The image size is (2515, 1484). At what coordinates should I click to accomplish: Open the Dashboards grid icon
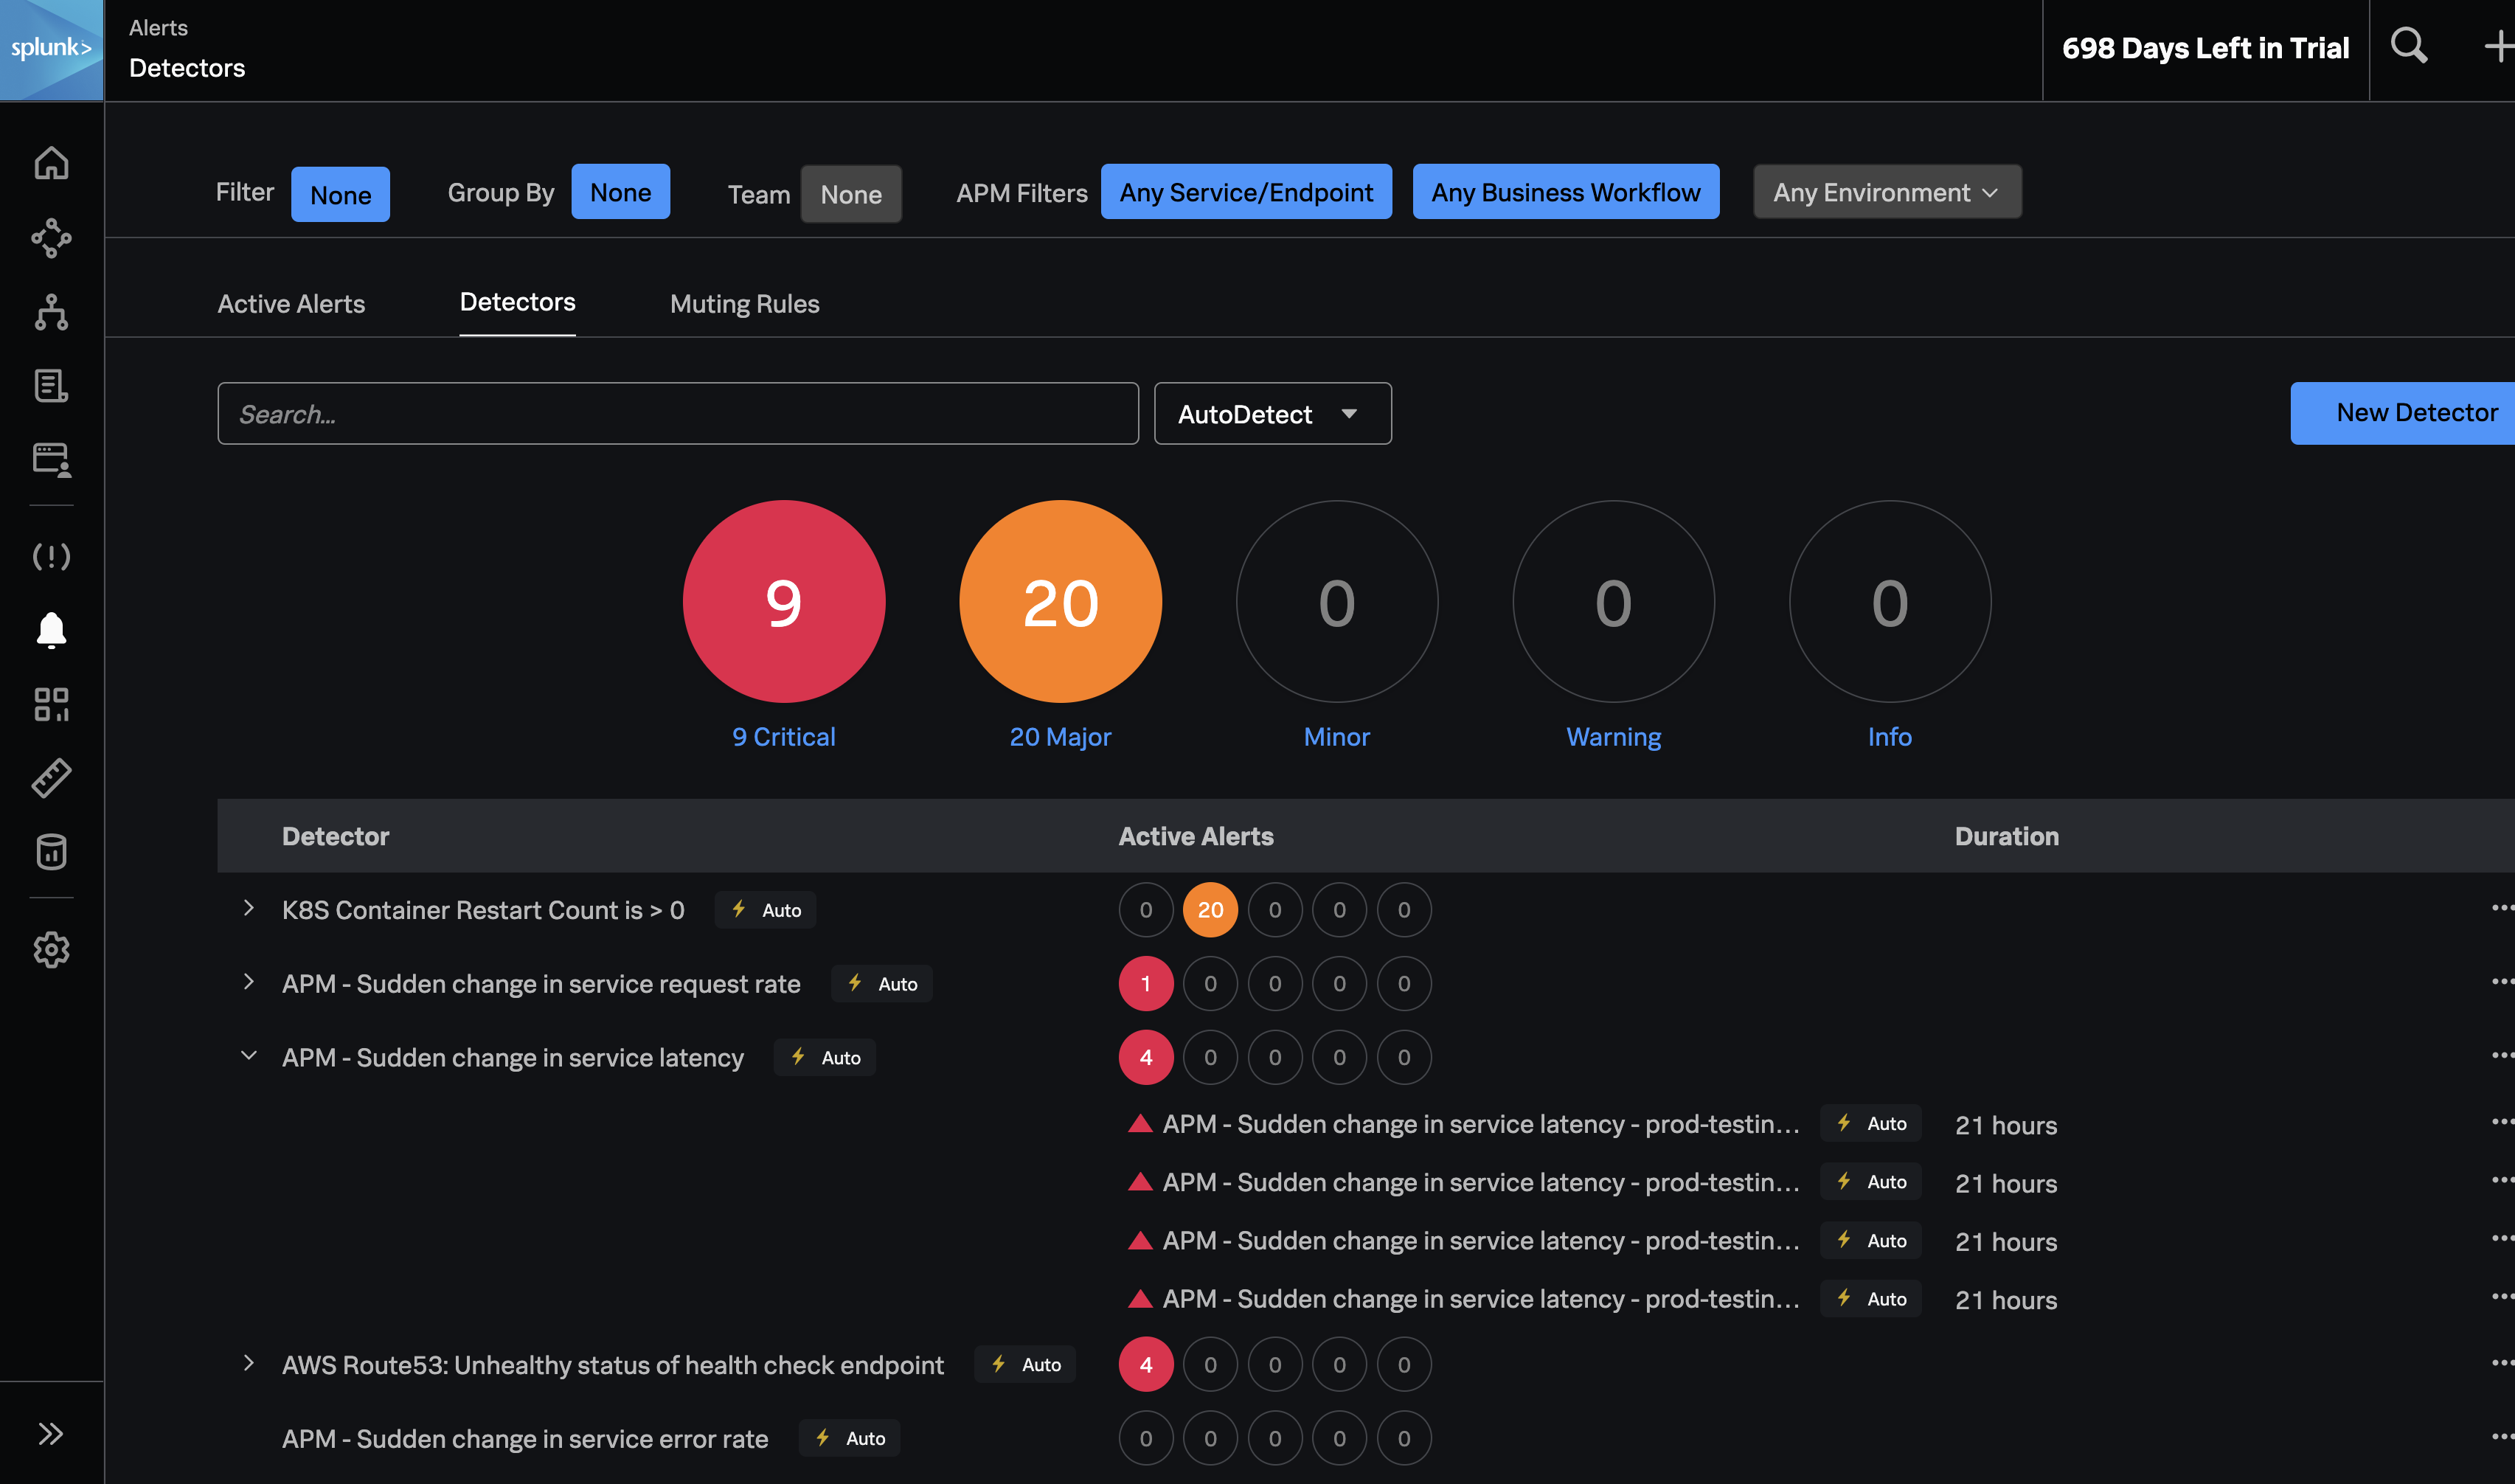point(51,704)
